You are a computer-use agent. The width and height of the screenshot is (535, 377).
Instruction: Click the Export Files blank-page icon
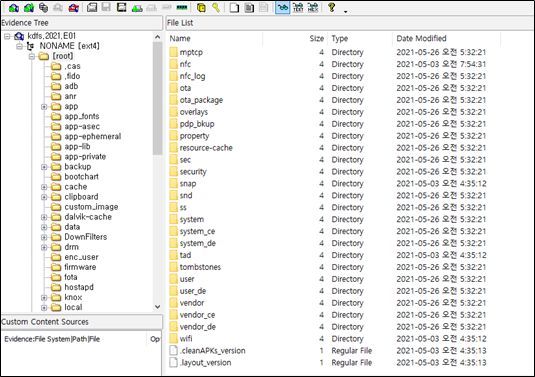point(234,7)
